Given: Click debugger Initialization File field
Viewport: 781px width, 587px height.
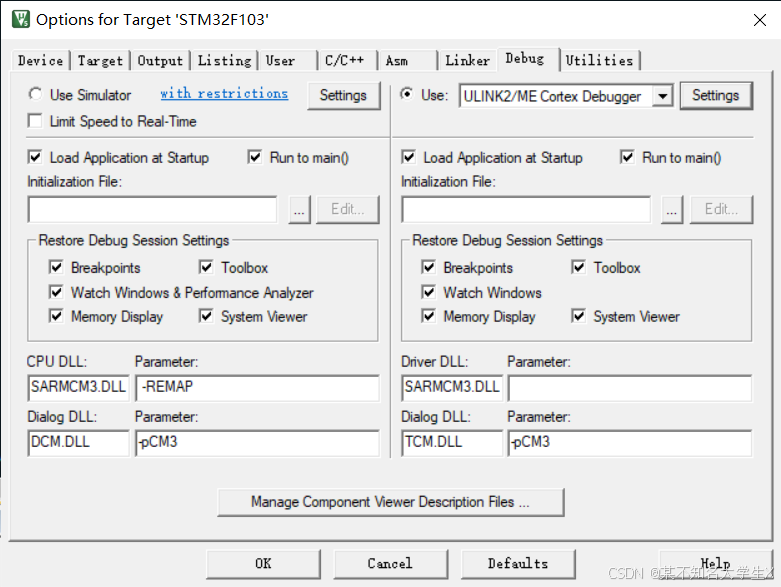Looking at the screenshot, I should coord(526,210).
